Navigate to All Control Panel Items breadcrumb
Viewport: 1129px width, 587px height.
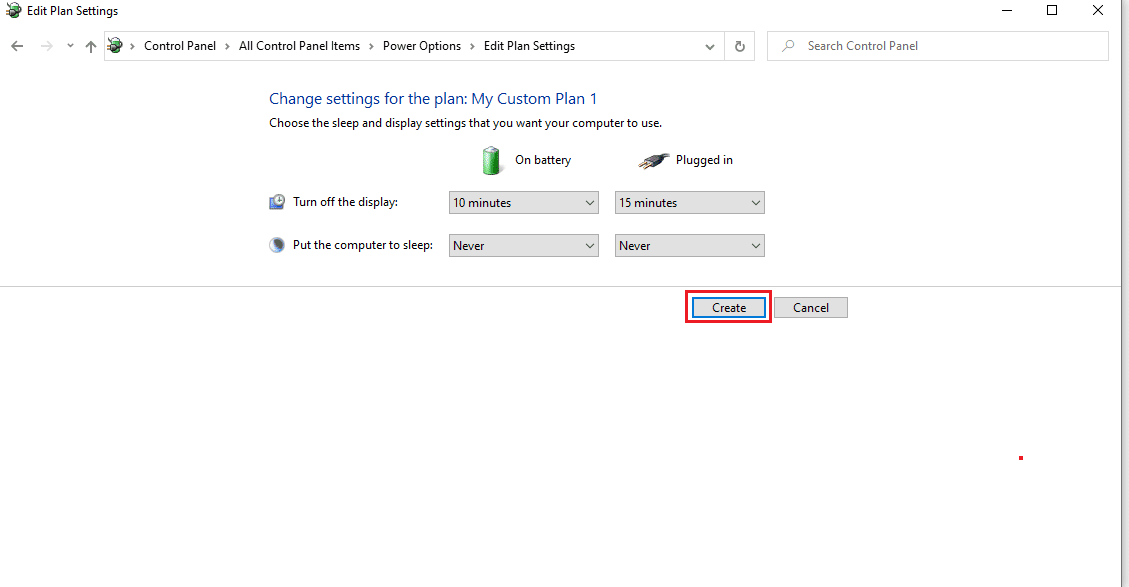(x=300, y=46)
